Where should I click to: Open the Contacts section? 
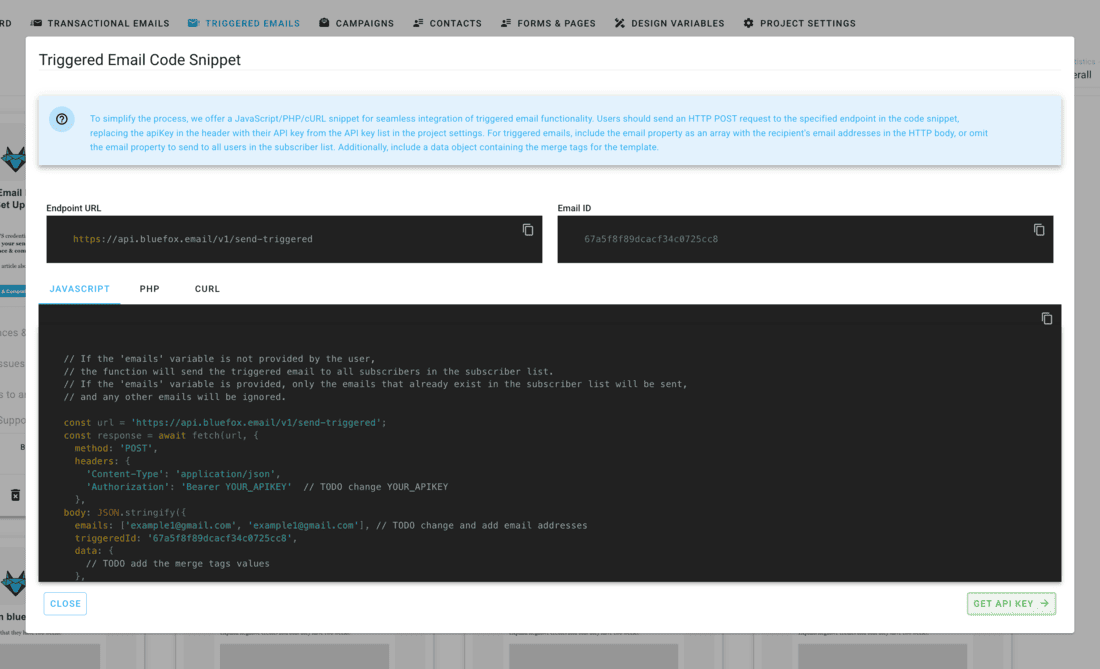click(x=455, y=23)
